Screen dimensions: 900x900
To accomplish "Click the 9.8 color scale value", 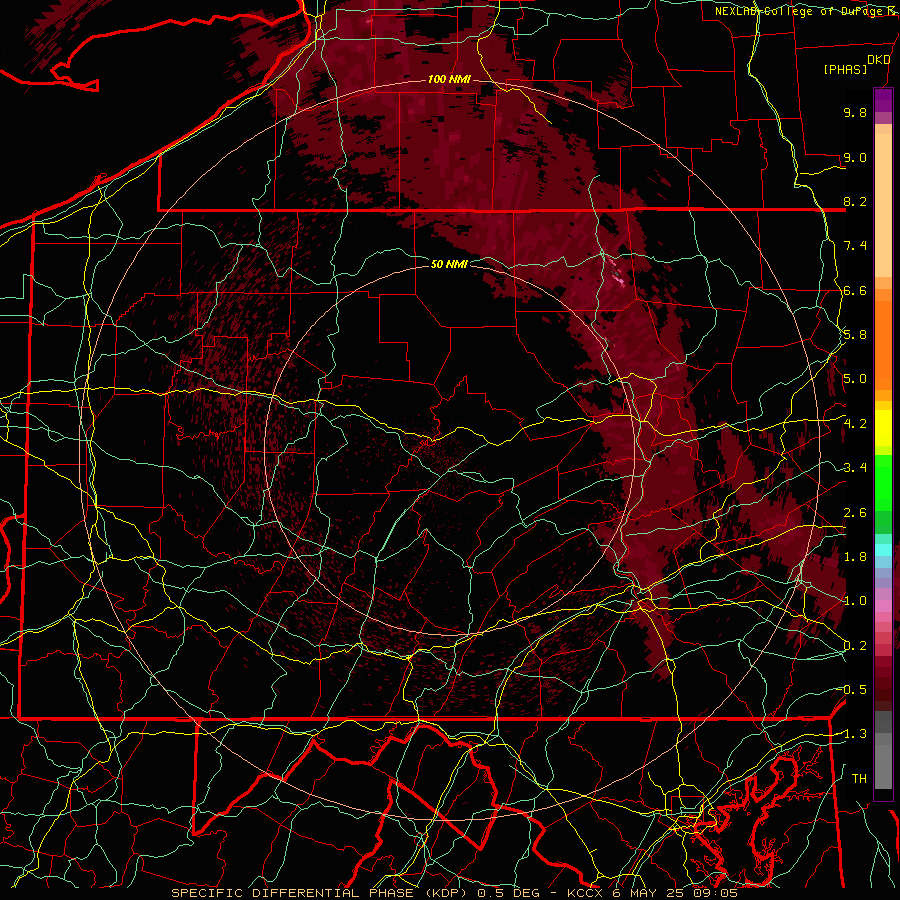I will point(855,112).
